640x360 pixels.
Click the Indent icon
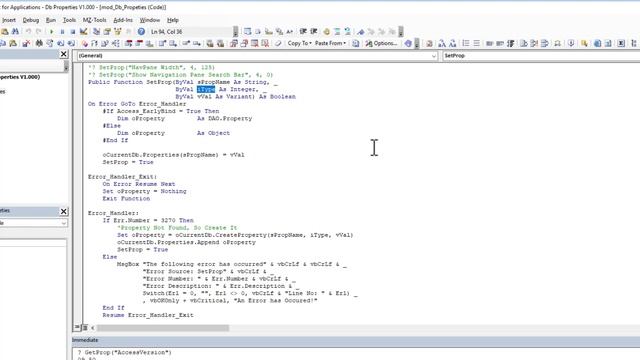click(x=303, y=31)
